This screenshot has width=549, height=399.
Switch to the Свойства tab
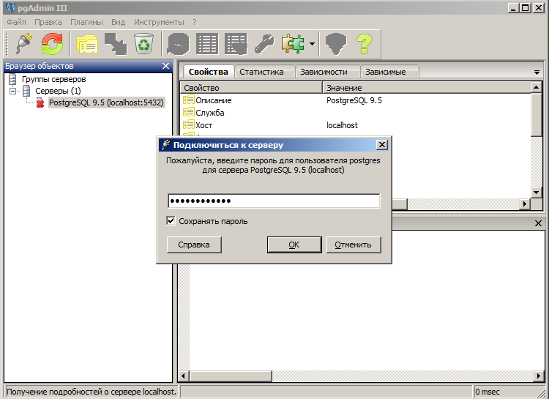(x=208, y=72)
